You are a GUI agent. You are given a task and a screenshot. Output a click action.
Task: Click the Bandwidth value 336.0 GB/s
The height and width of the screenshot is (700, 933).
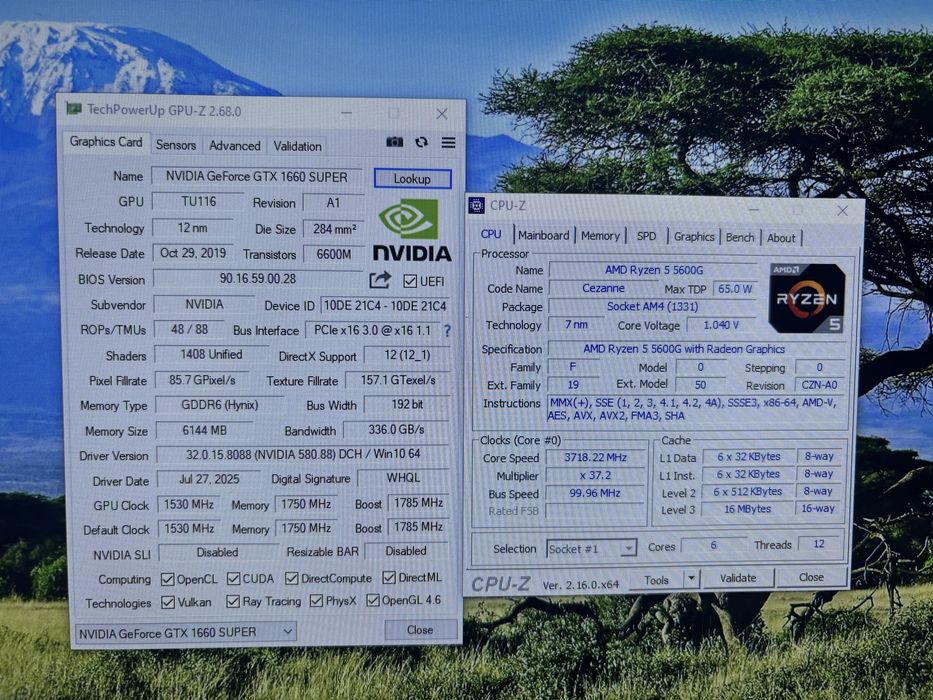[x=396, y=430]
